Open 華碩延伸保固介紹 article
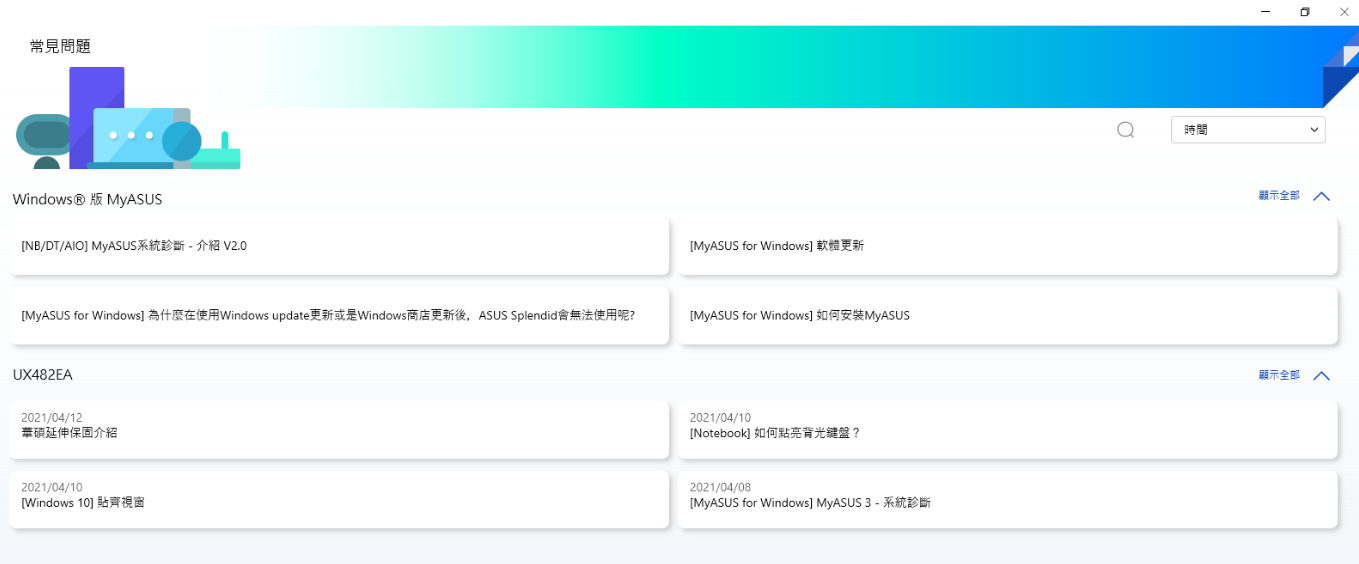This screenshot has width=1359, height=564. point(339,430)
